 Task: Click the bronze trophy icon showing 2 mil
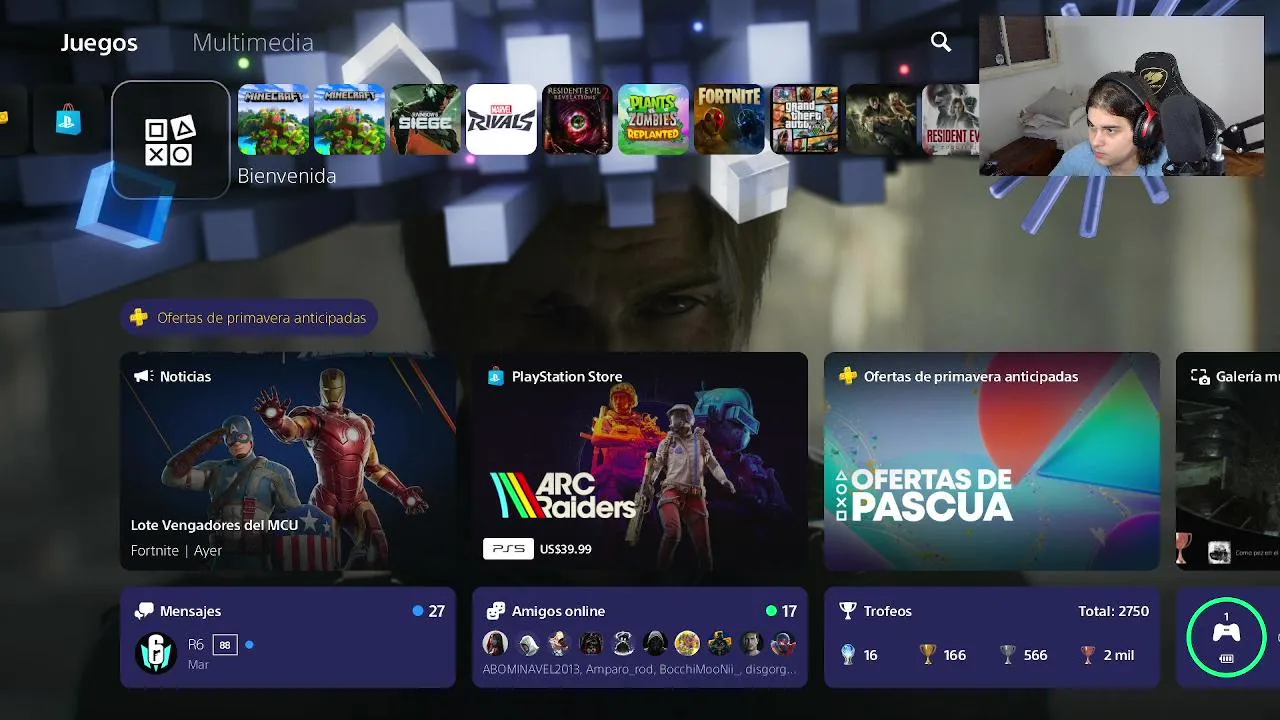click(1088, 655)
